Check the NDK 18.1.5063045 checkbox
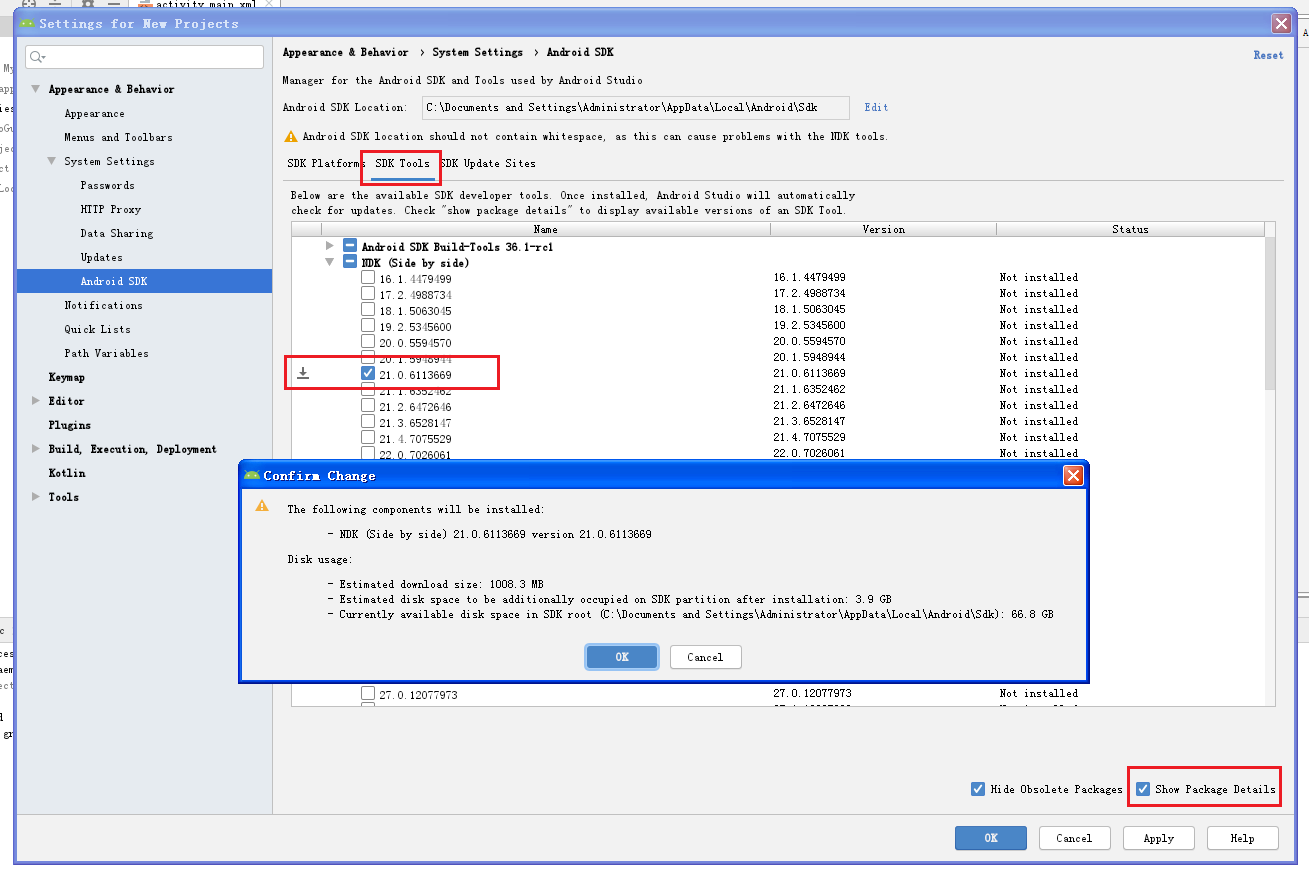The image size is (1309, 876). [x=368, y=310]
